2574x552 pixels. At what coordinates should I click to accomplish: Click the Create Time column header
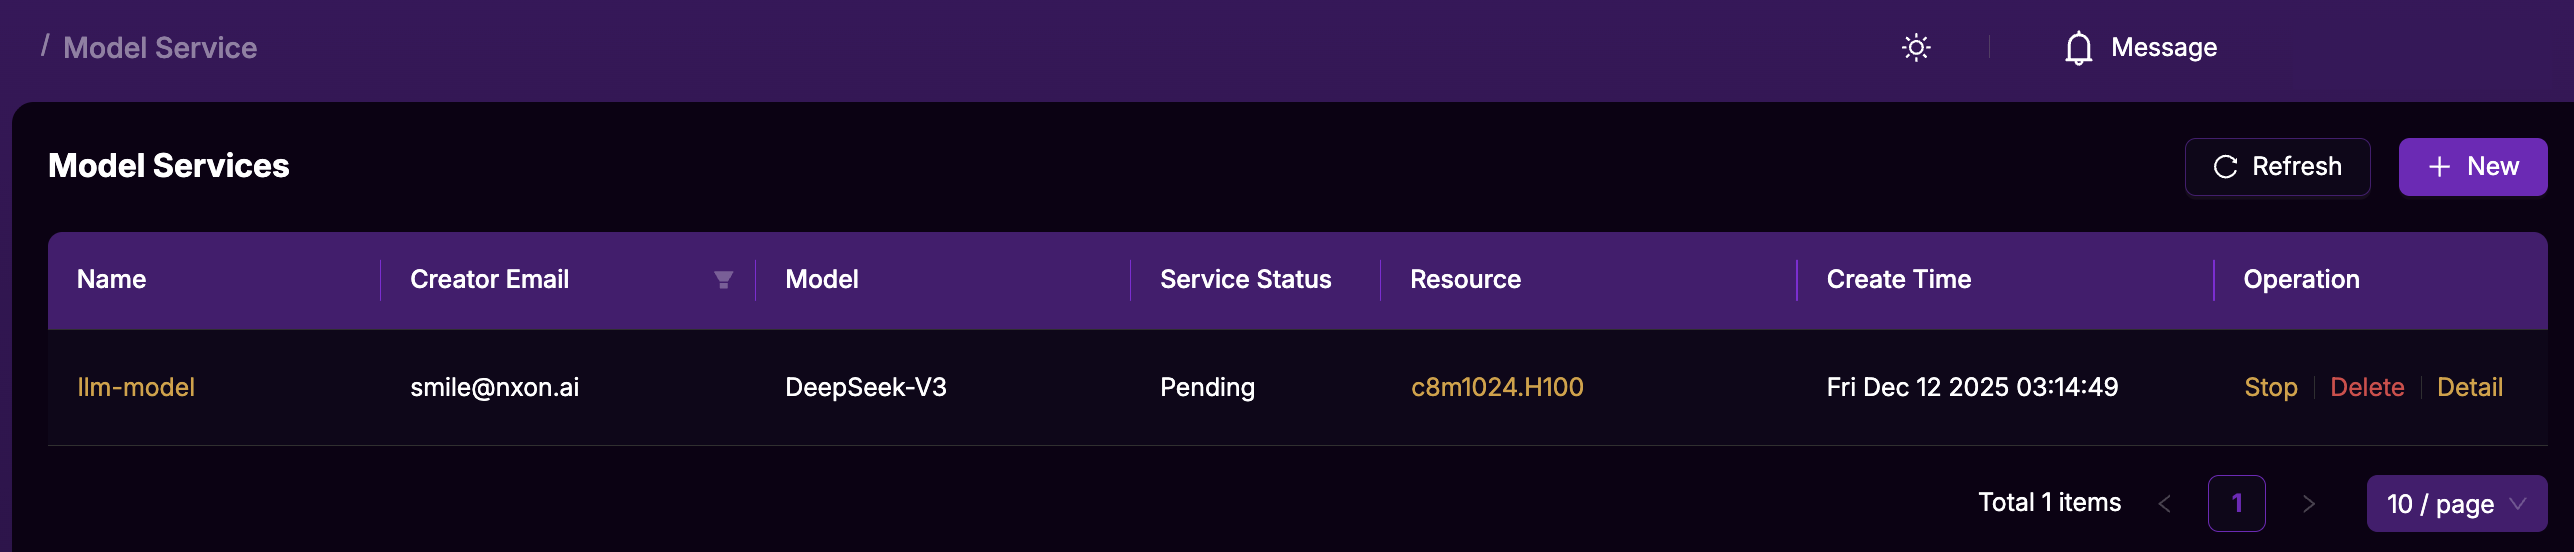(x=1898, y=280)
